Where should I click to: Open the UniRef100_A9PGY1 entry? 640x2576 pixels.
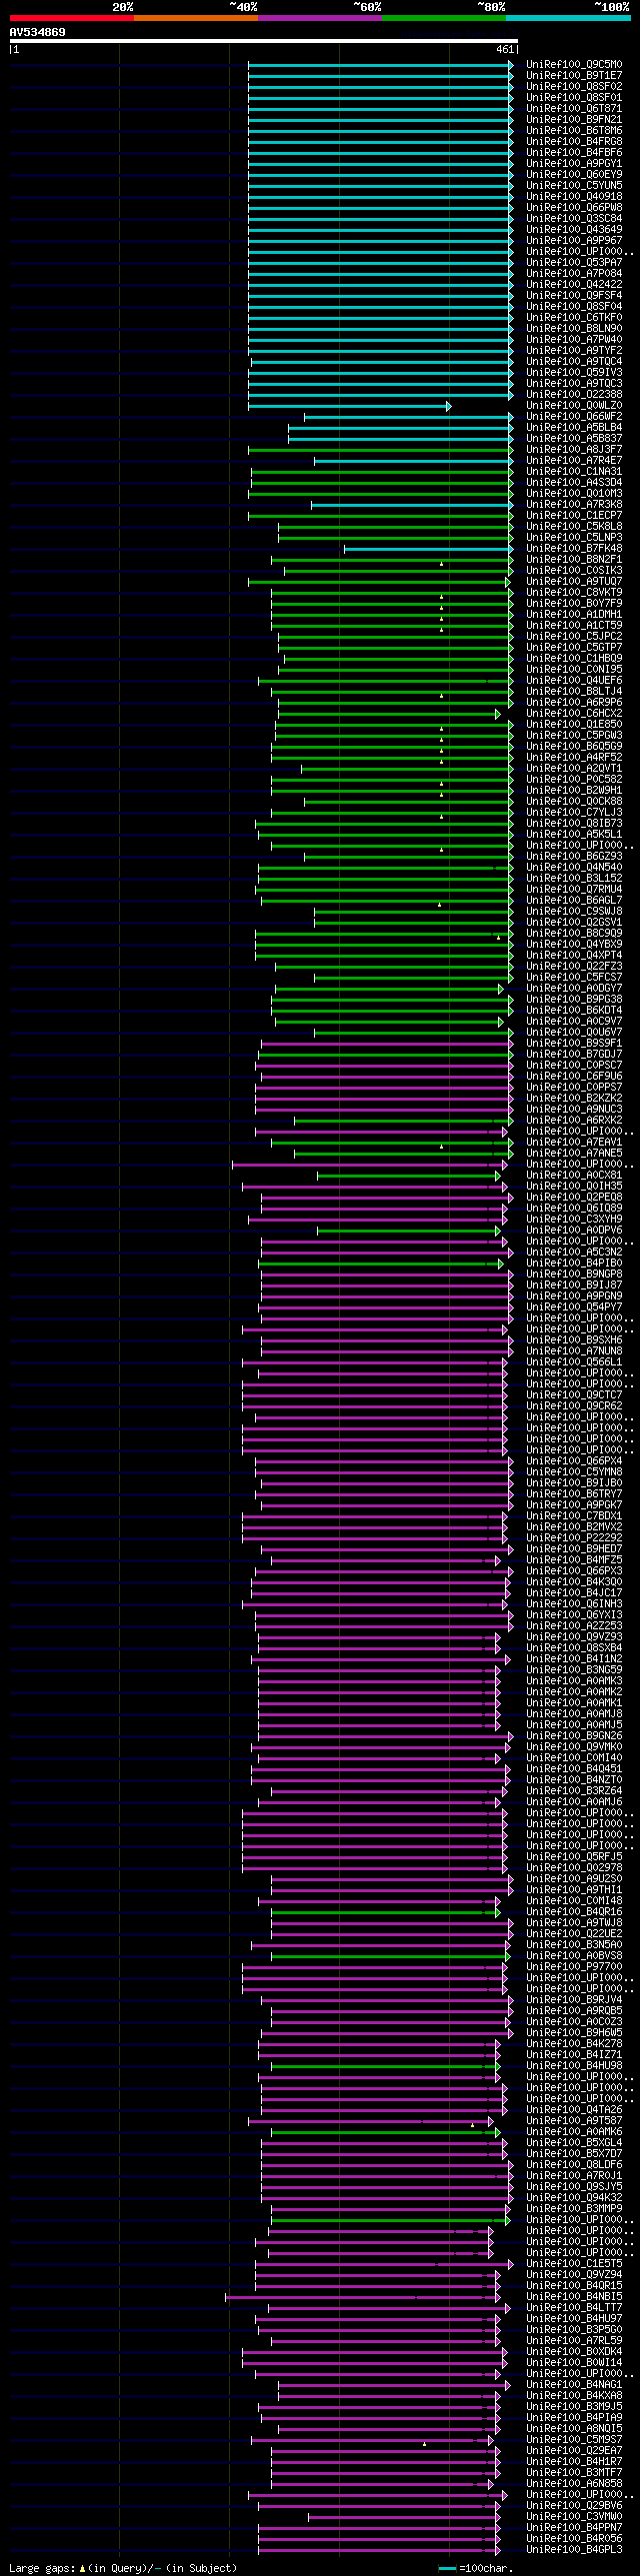(x=574, y=164)
